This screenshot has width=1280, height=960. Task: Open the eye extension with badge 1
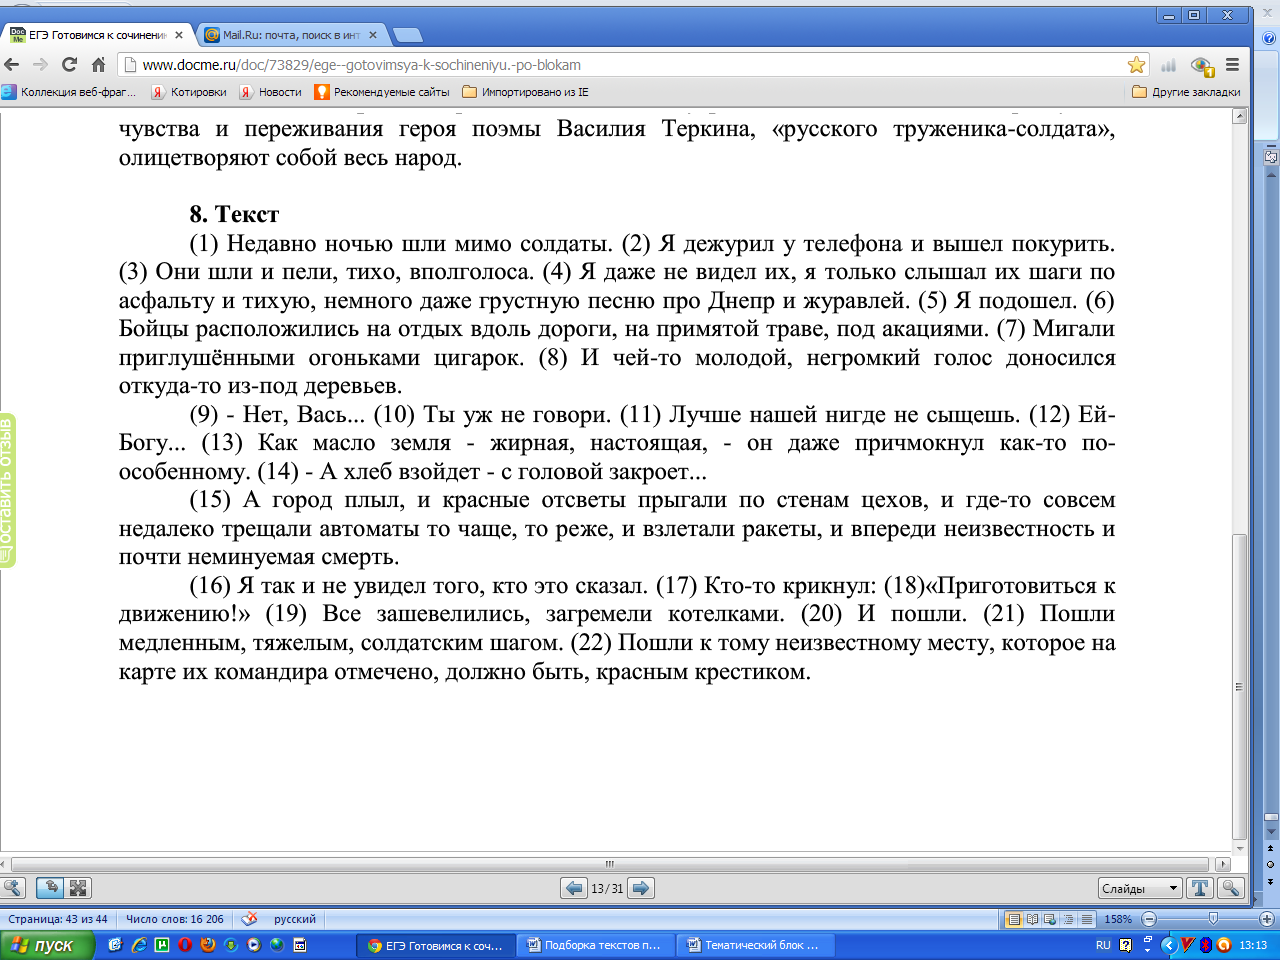pos(1202,66)
